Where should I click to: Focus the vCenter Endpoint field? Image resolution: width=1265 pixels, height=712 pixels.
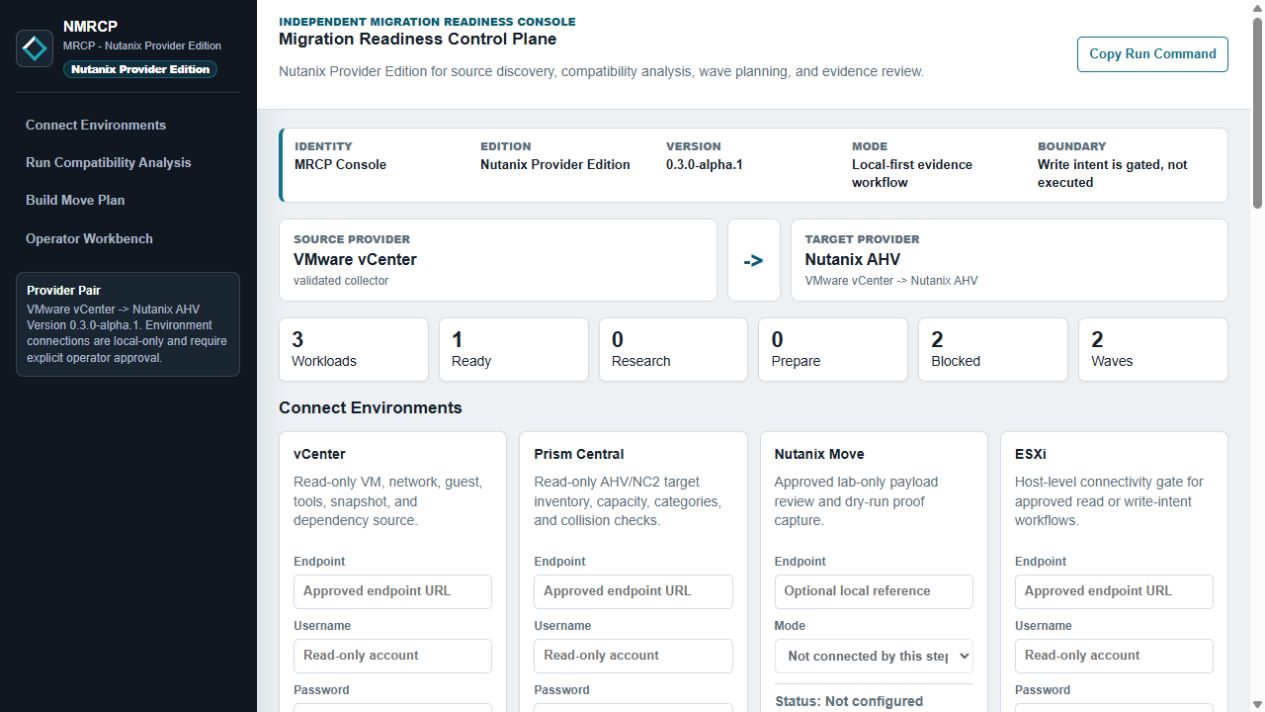[x=393, y=591]
